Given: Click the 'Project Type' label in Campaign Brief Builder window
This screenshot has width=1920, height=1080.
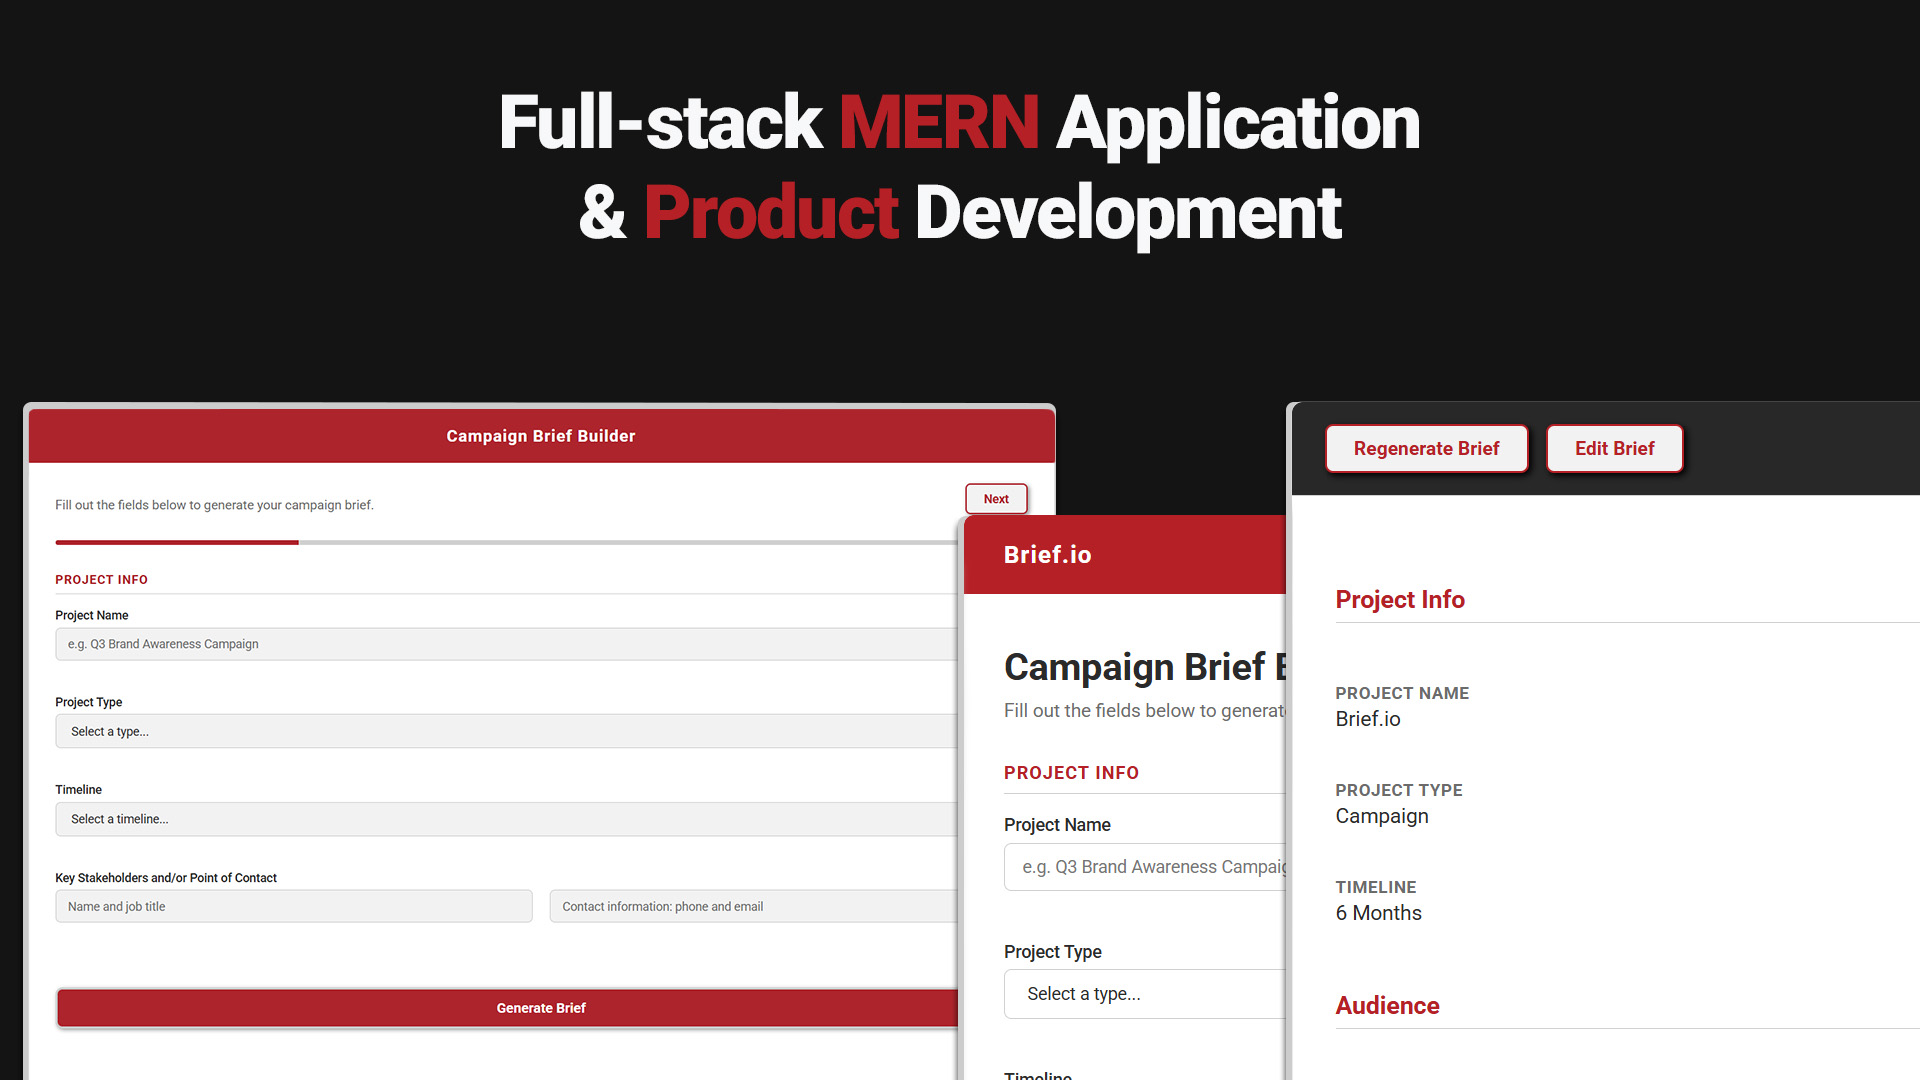Looking at the screenshot, I should click(89, 702).
